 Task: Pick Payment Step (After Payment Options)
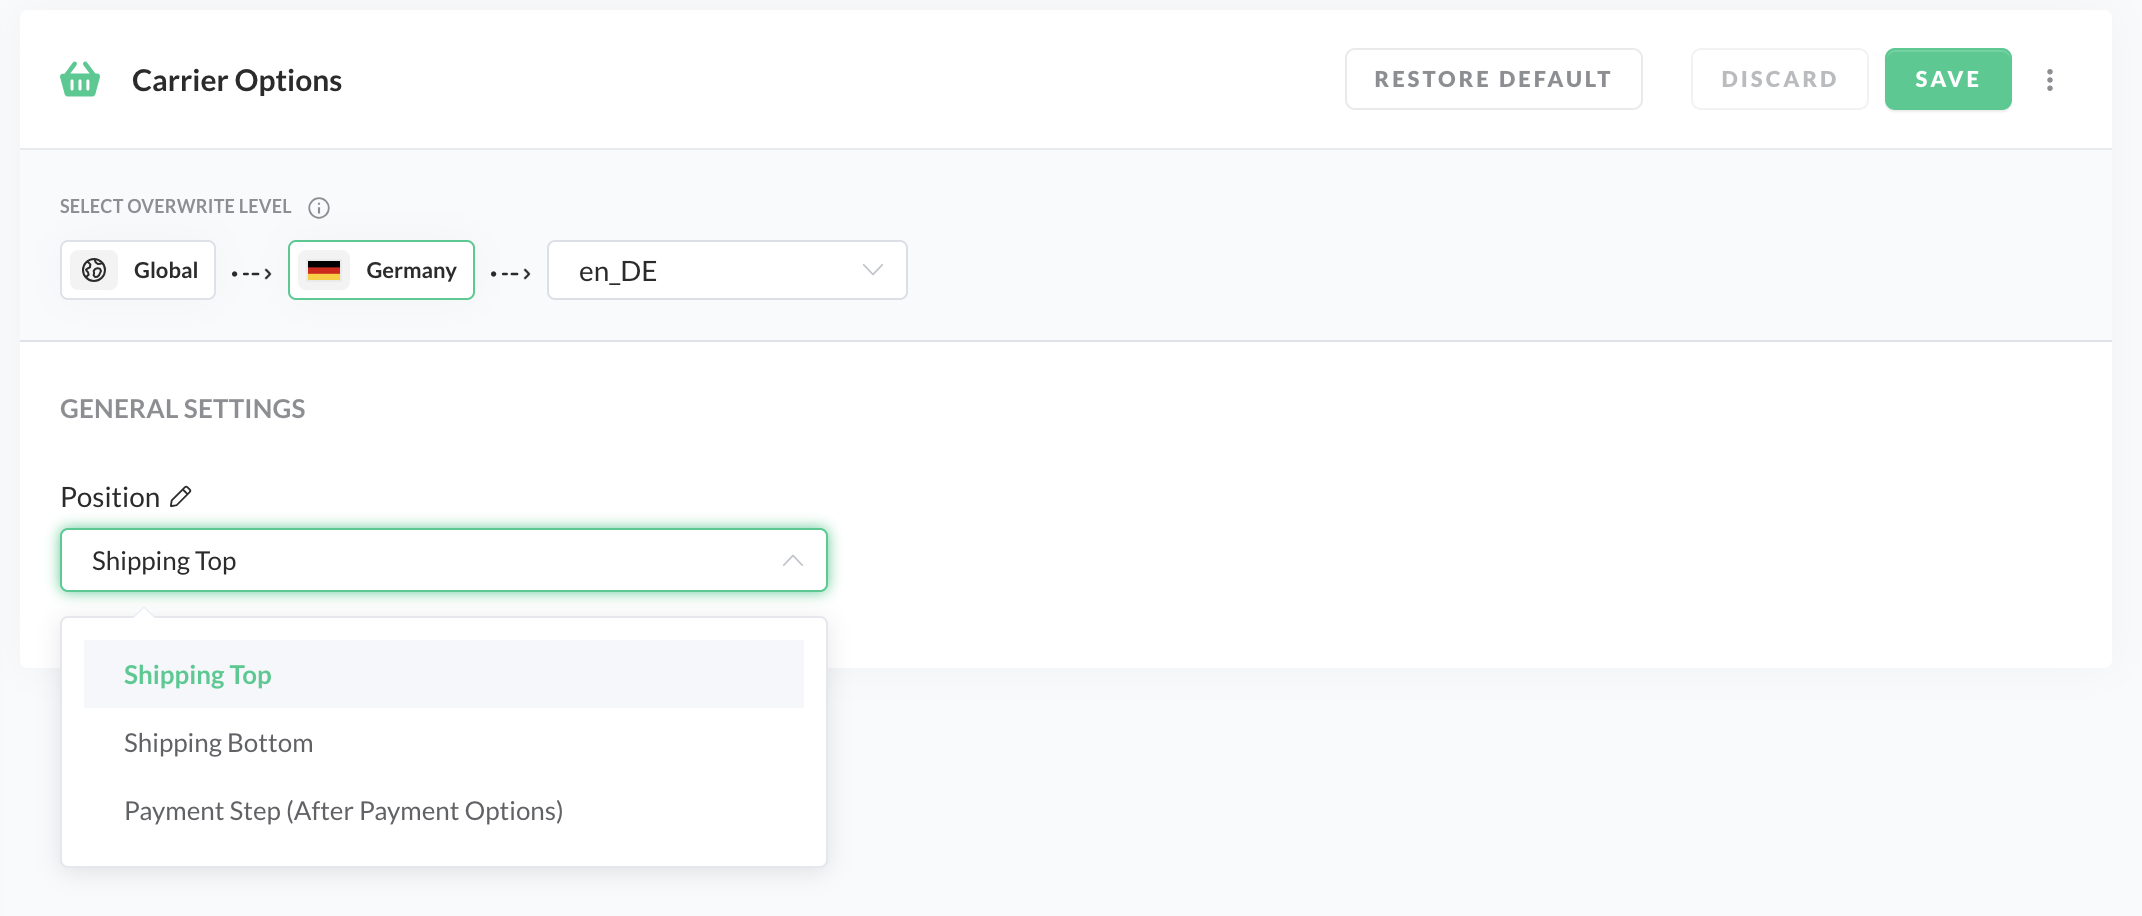[343, 811]
